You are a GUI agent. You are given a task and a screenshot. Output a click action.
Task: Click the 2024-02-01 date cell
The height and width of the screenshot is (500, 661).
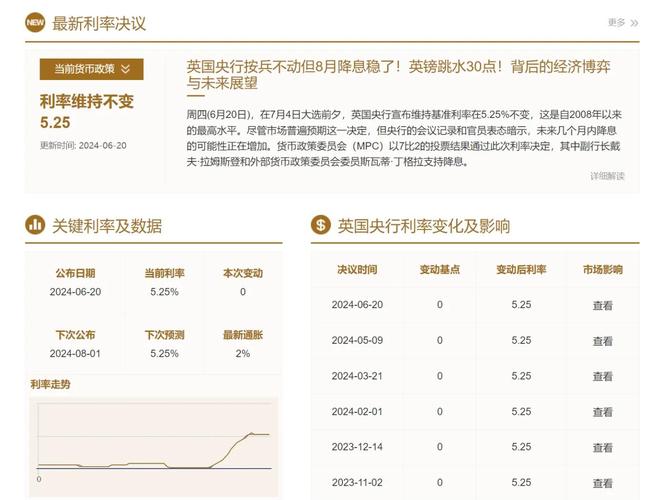[x=357, y=411]
